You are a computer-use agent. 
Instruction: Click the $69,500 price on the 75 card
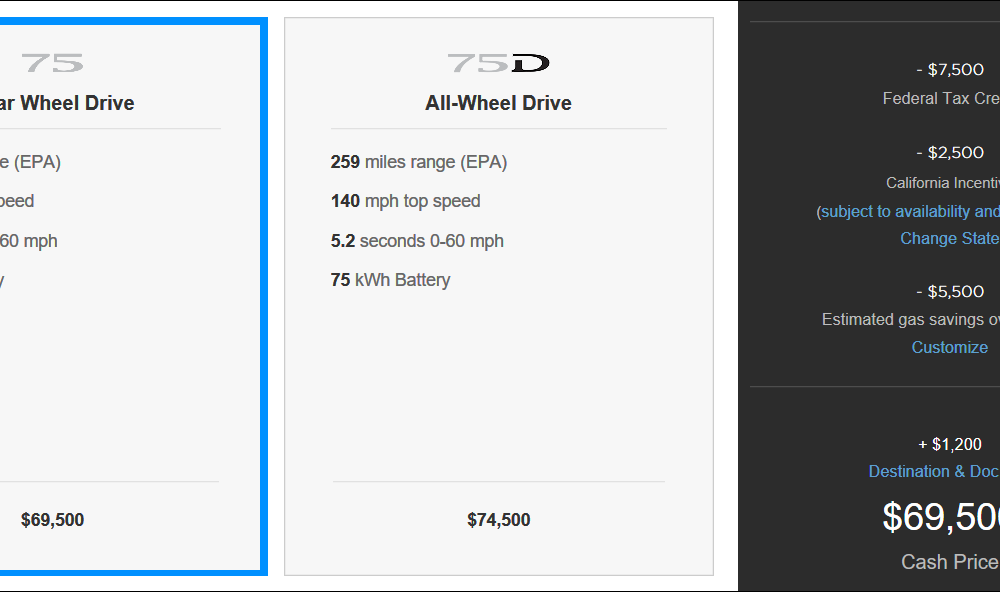tap(52, 520)
